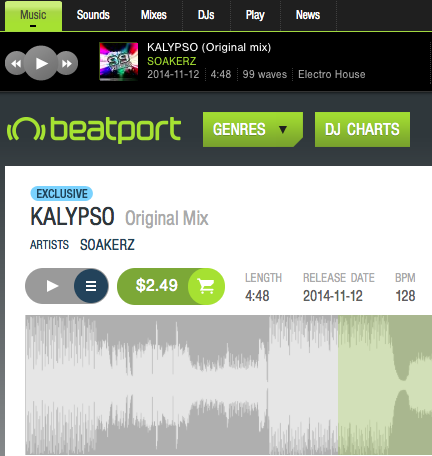Open the Mixes tab
The image size is (432, 456).
pyautogui.click(x=154, y=15)
